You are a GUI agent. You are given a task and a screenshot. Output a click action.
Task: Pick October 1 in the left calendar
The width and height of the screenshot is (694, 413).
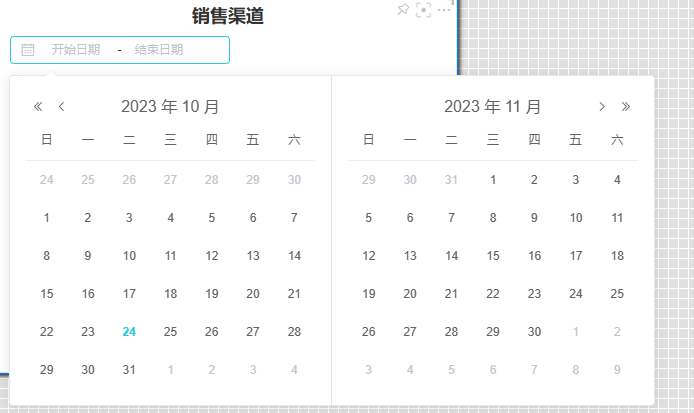[46, 218]
